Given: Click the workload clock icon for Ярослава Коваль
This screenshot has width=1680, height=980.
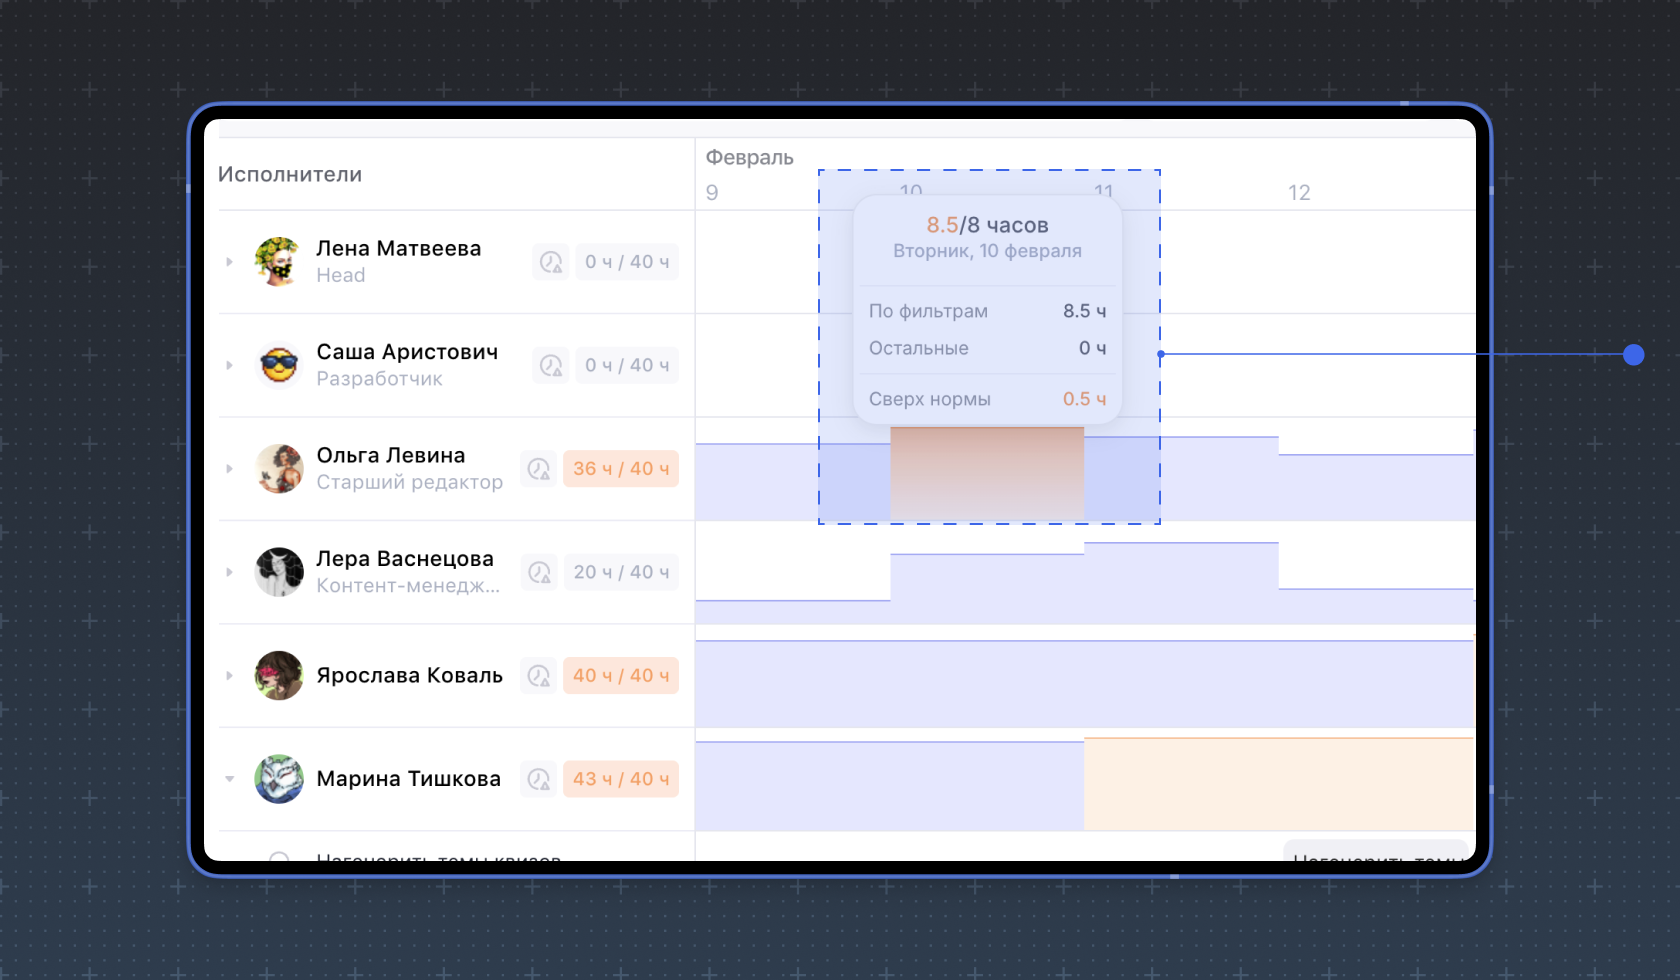Looking at the screenshot, I should (x=539, y=676).
